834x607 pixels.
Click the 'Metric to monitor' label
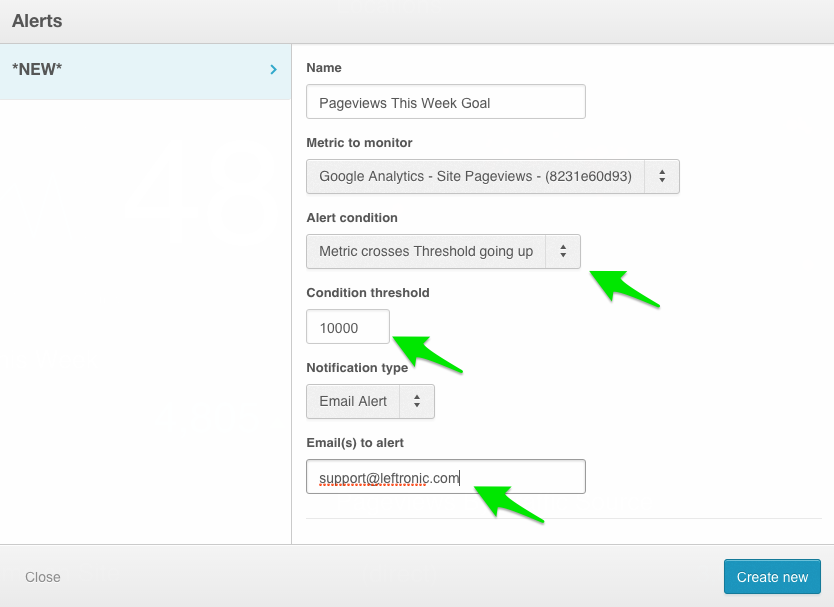point(359,143)
